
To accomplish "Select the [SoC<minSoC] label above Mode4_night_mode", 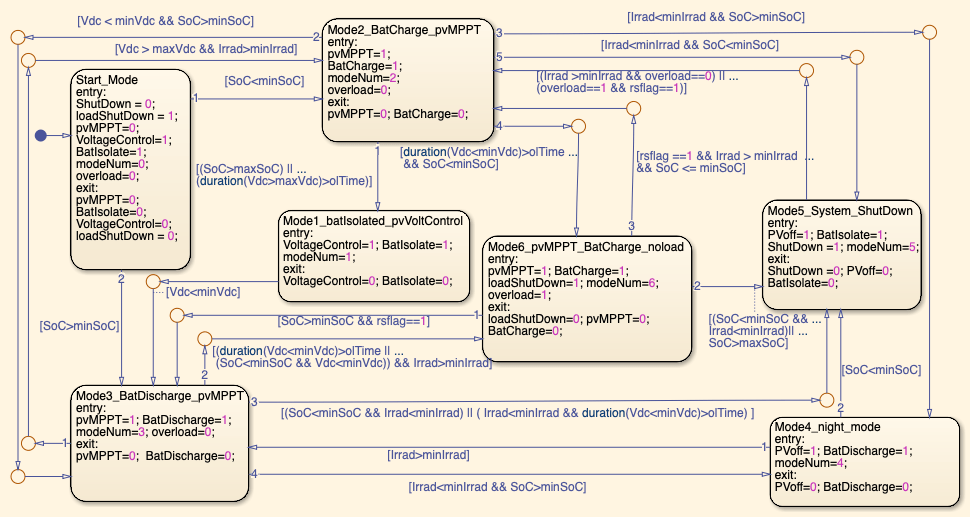I will pyautogui.click(x=881, y=370).
